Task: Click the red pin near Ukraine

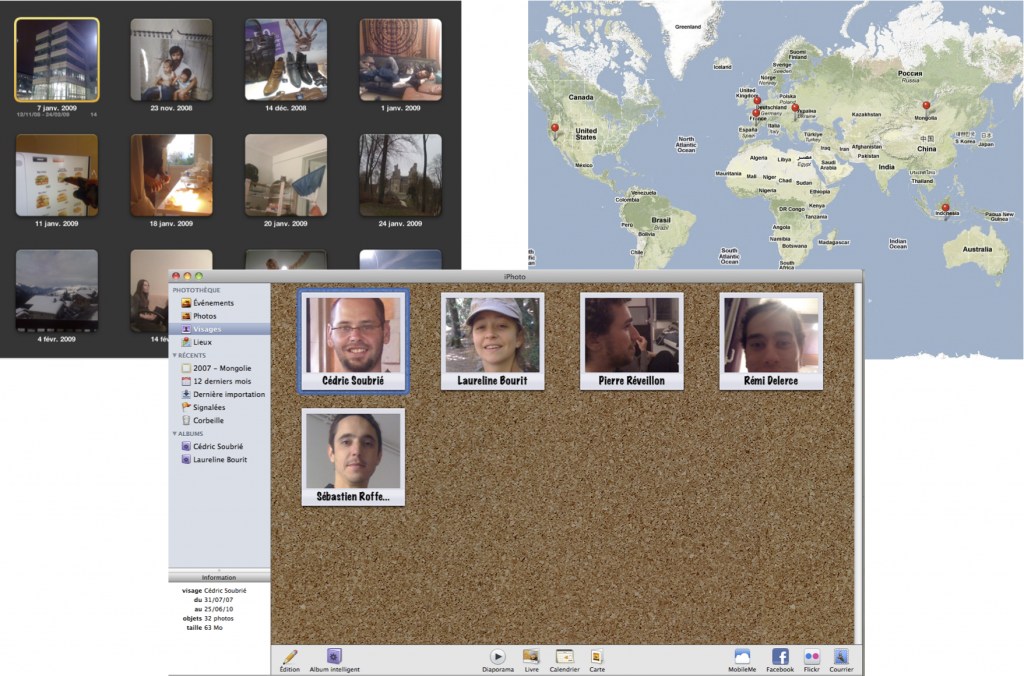Action: pos(795,109)
